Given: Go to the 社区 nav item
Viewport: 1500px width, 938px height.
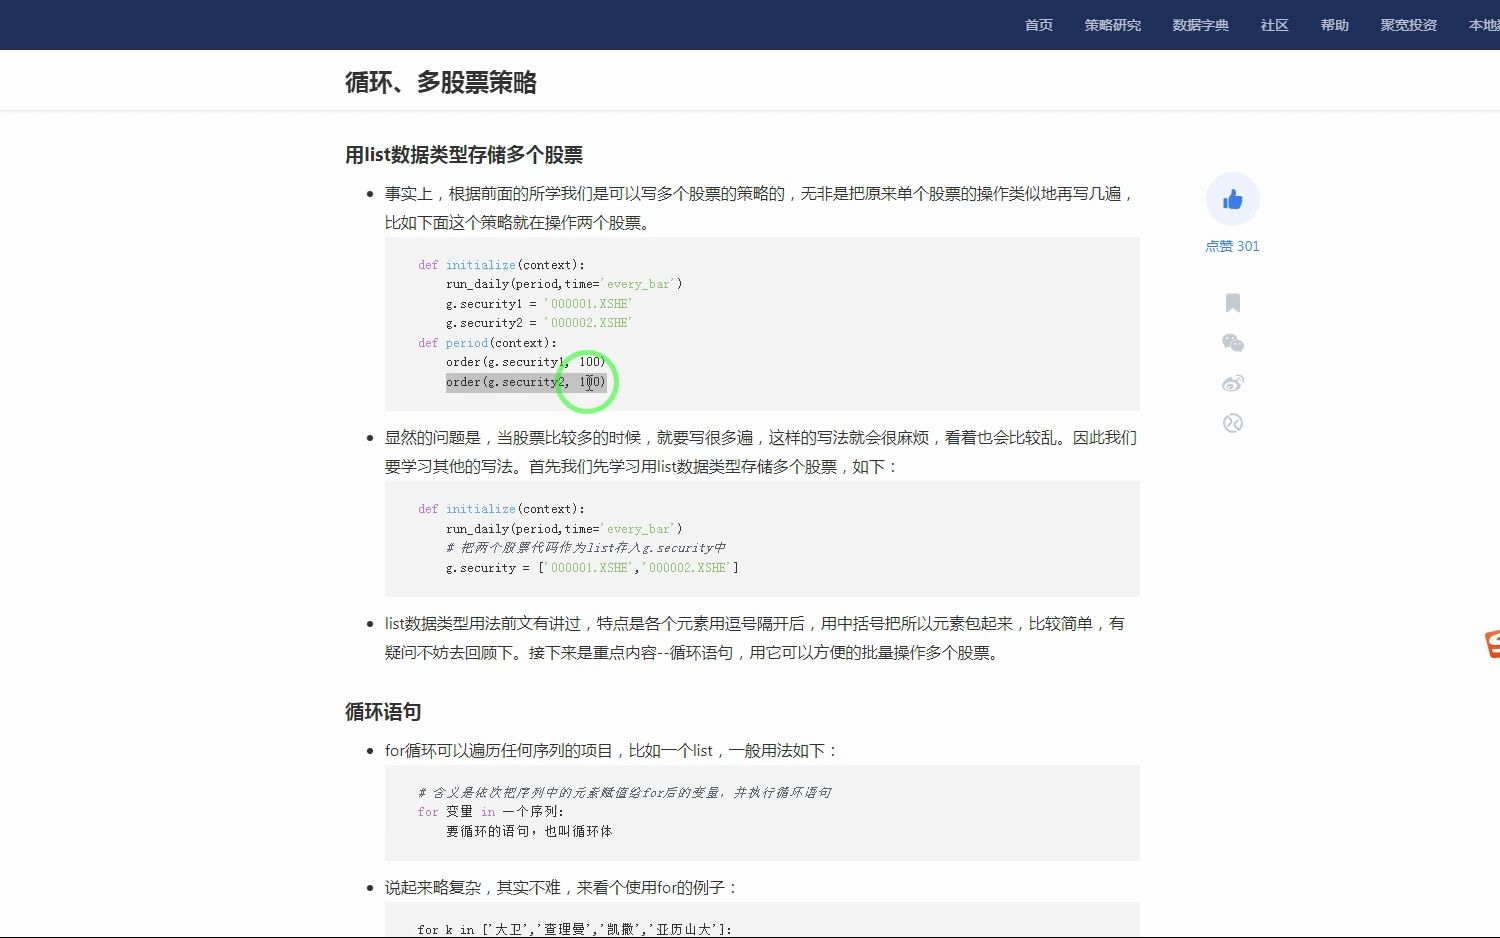Looking at the screenshot, I should (1275, 25).
